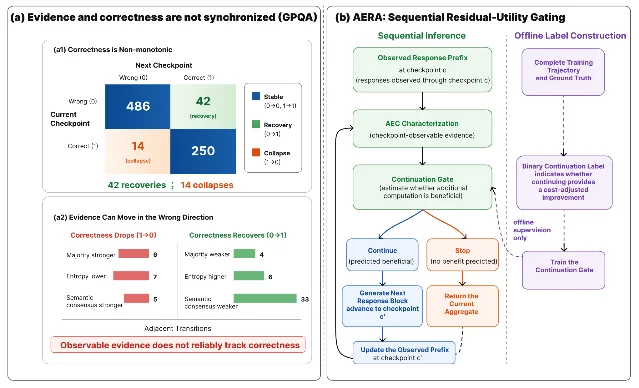Click the Observed Response Prefix box
Image resolution: width=639 pixels, height=388 pixels.
tap(422, 69)
